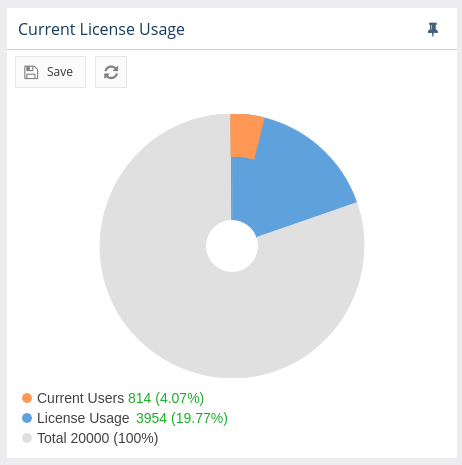Image resolution: width=462 pixels, height=465 pixels.
Task: Select the orange Current Users pie slice
Action: (244, 137)
